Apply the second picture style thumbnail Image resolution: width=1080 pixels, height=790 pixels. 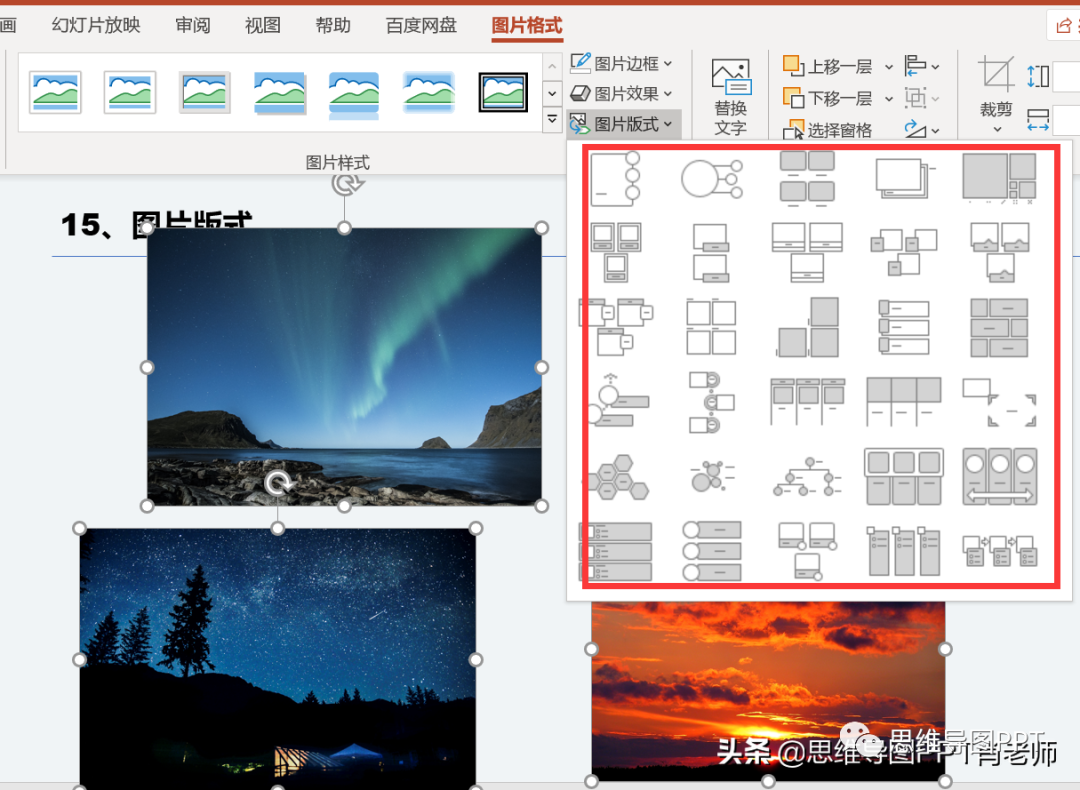click(130, 92)
